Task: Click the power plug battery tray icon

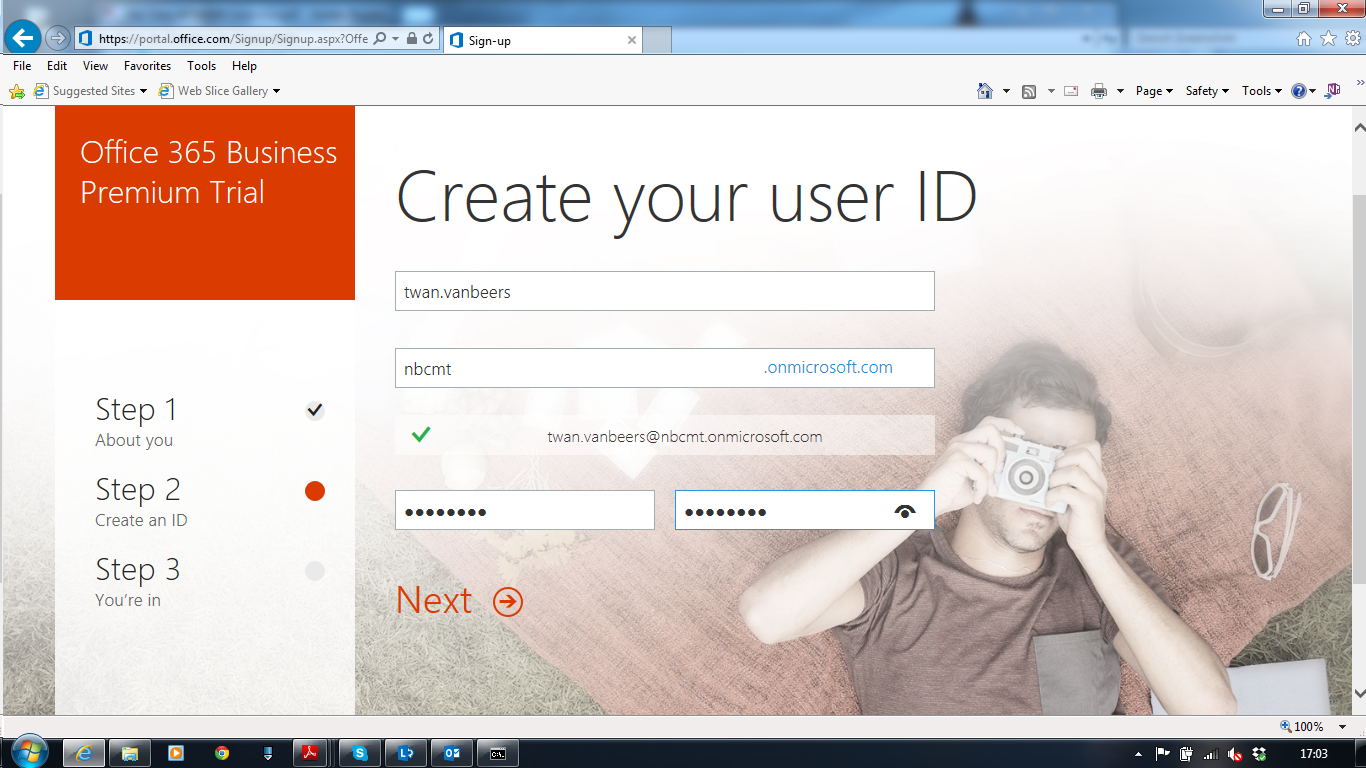Action: (1187, 754)
